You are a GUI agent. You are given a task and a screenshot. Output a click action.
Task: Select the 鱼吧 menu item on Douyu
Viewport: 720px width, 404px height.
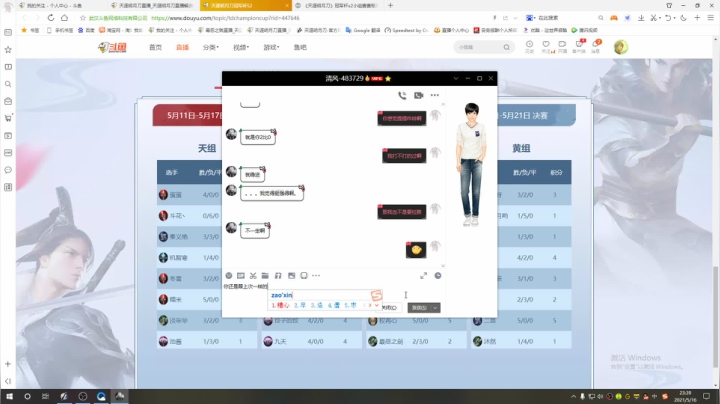[300, 47]
